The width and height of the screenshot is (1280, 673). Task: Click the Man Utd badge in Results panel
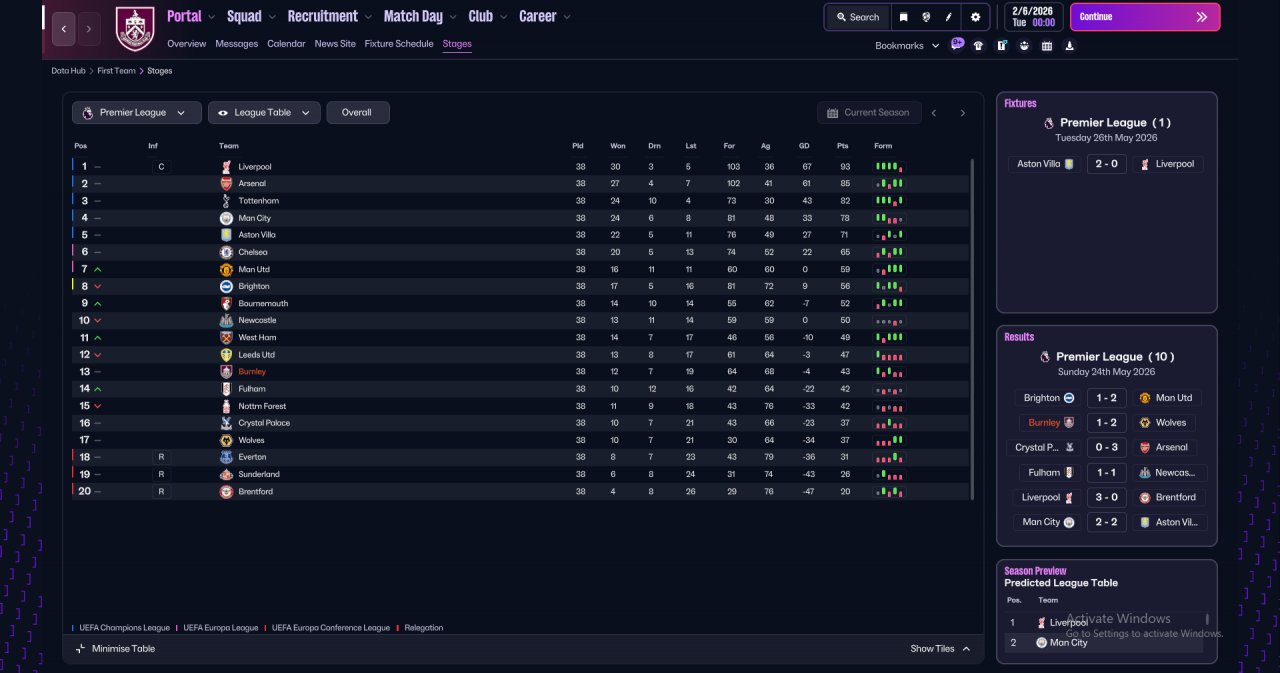(x=1145, y=398)
